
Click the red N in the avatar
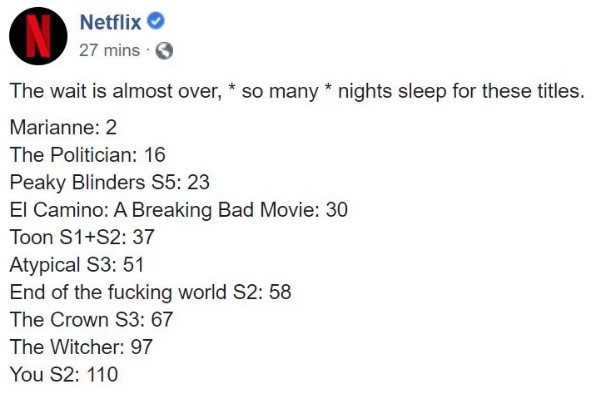[x=38, y=36]
